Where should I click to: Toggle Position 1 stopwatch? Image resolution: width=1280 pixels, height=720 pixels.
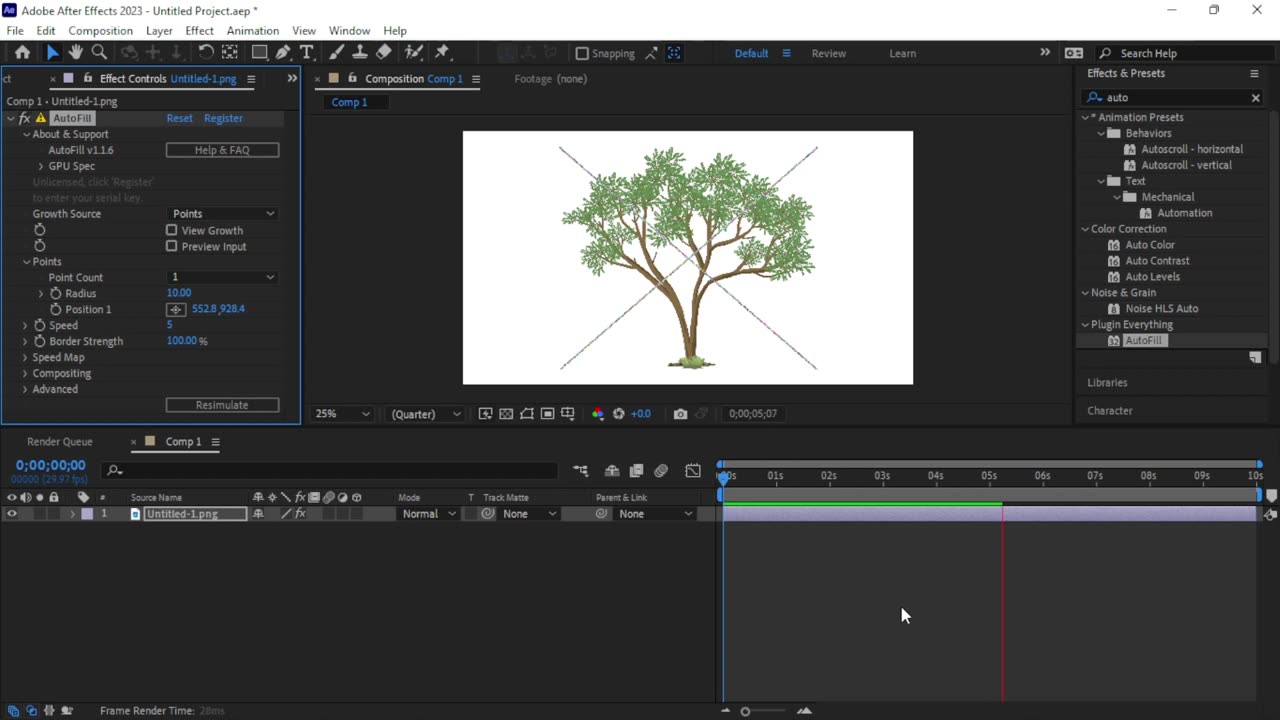tap(56, 310)
